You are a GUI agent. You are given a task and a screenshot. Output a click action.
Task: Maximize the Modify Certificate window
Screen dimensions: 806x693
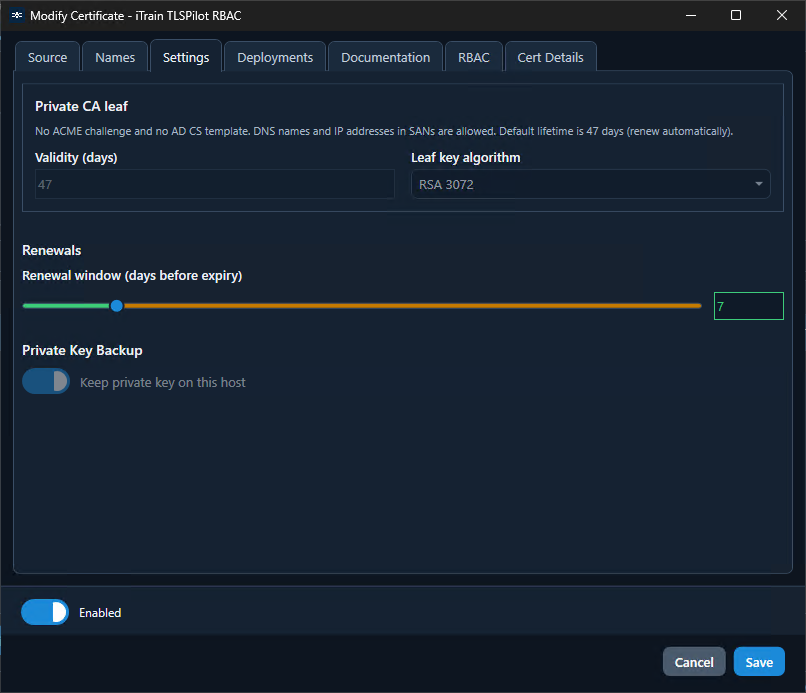736,15
